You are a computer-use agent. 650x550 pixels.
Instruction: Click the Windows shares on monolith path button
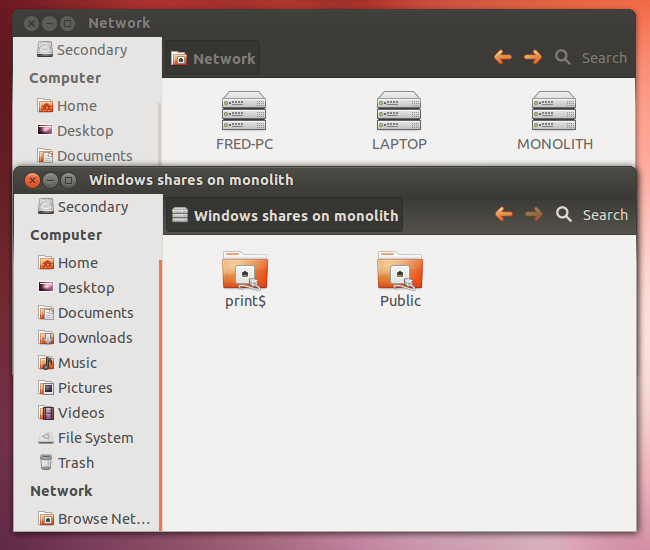[284, 216]
